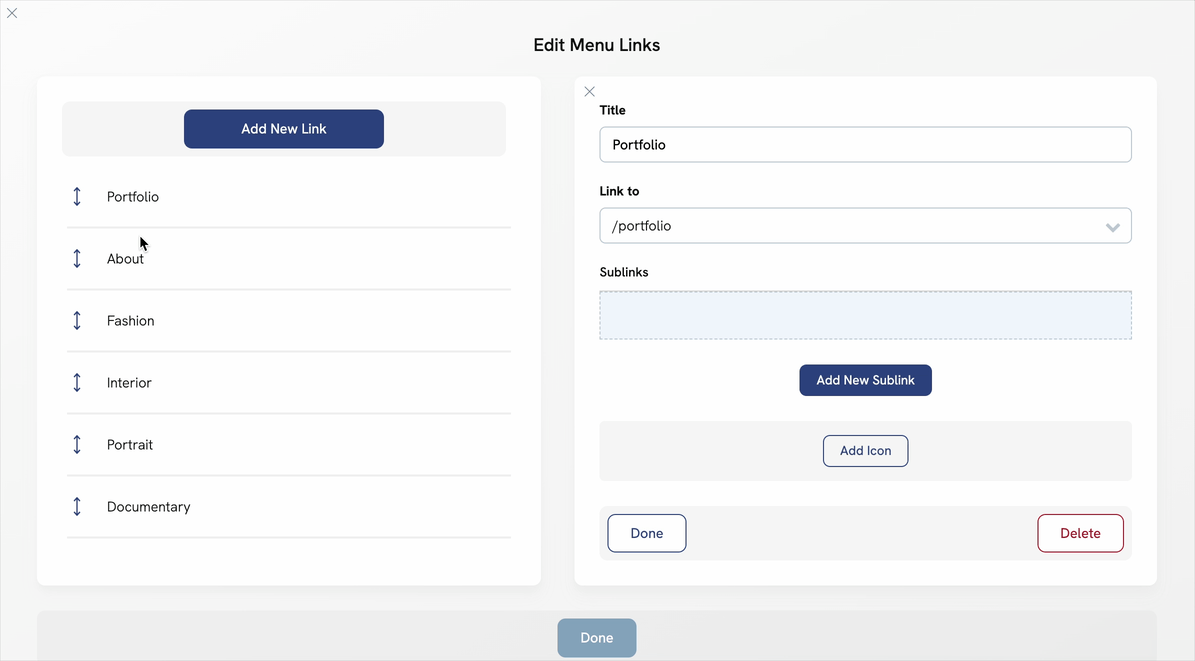Viewport: 1195px width, 661px height.
Task: Select the Portfolio menu link
Action: pyautogui.click(x=133, y=197)
